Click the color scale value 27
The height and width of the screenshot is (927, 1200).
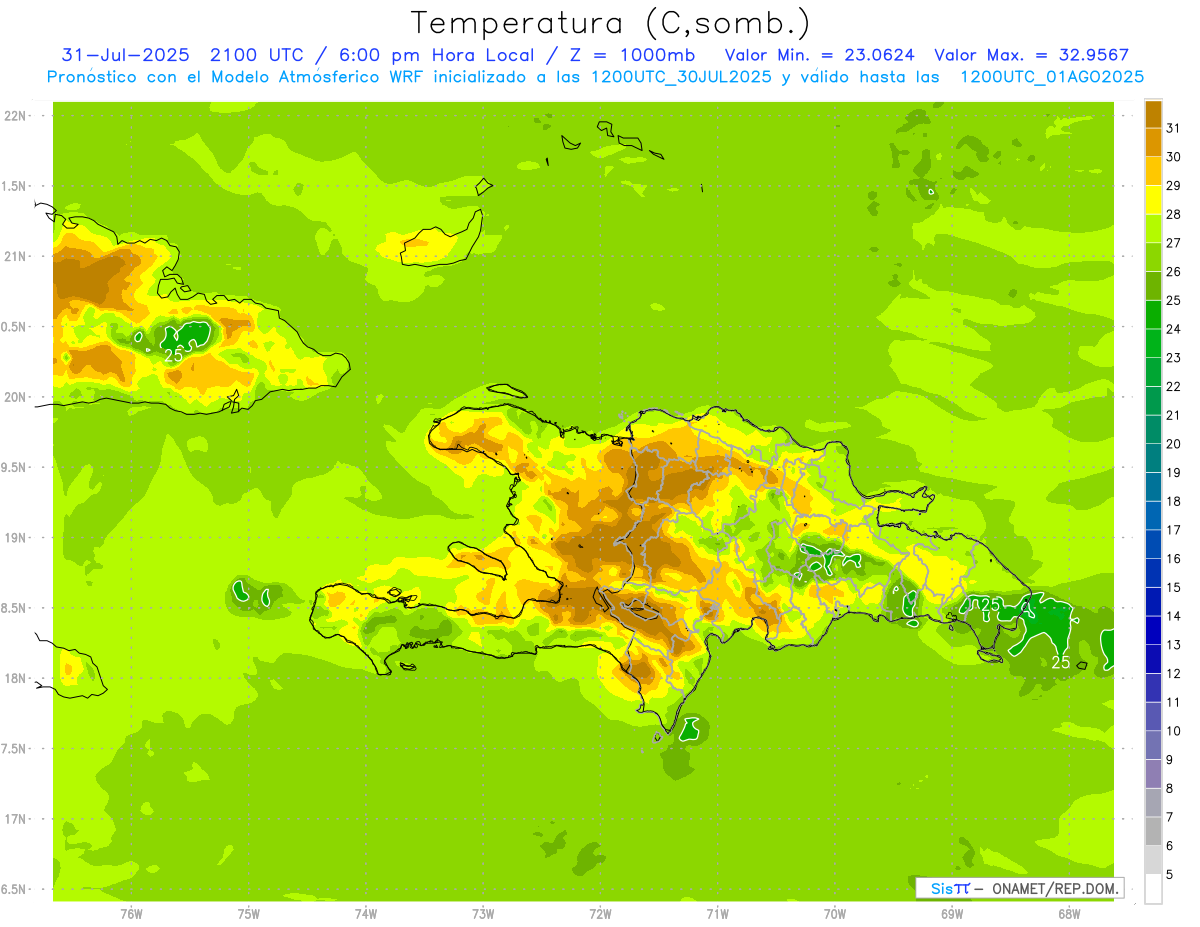click(x=1173, y=243)
